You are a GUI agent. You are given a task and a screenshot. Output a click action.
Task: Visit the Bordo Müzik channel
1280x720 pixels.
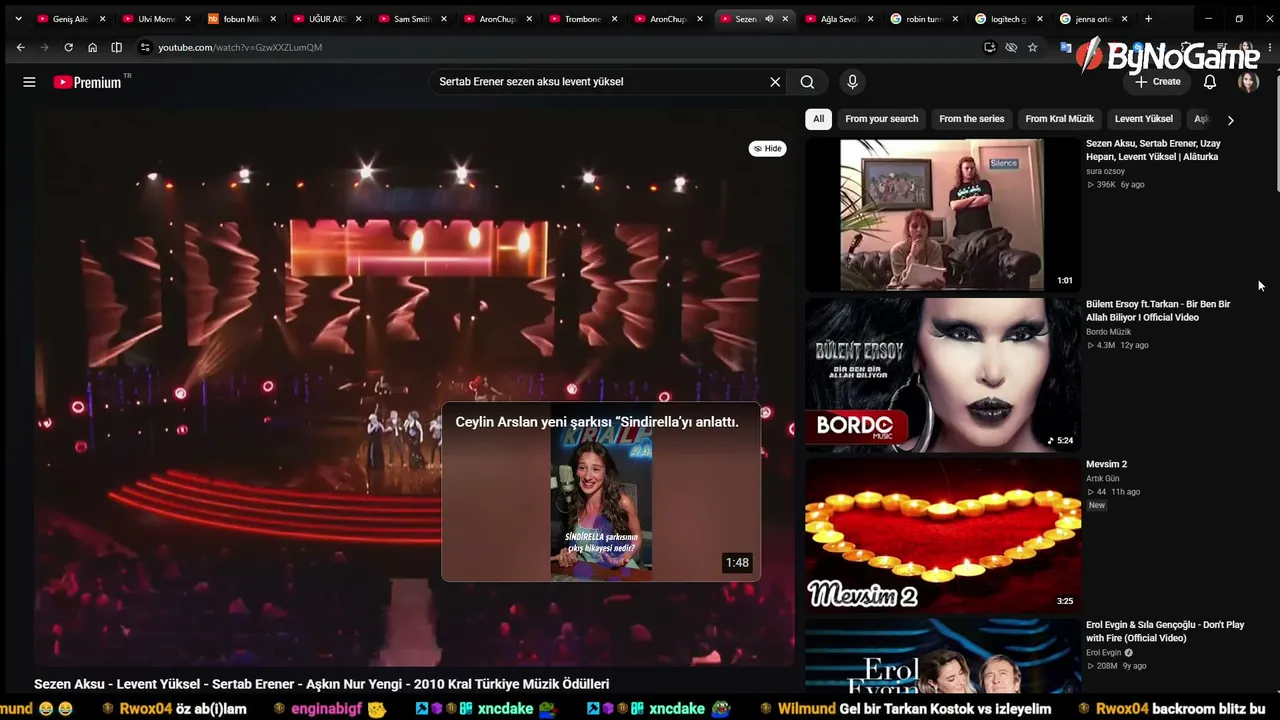(x=1109, y=332)
